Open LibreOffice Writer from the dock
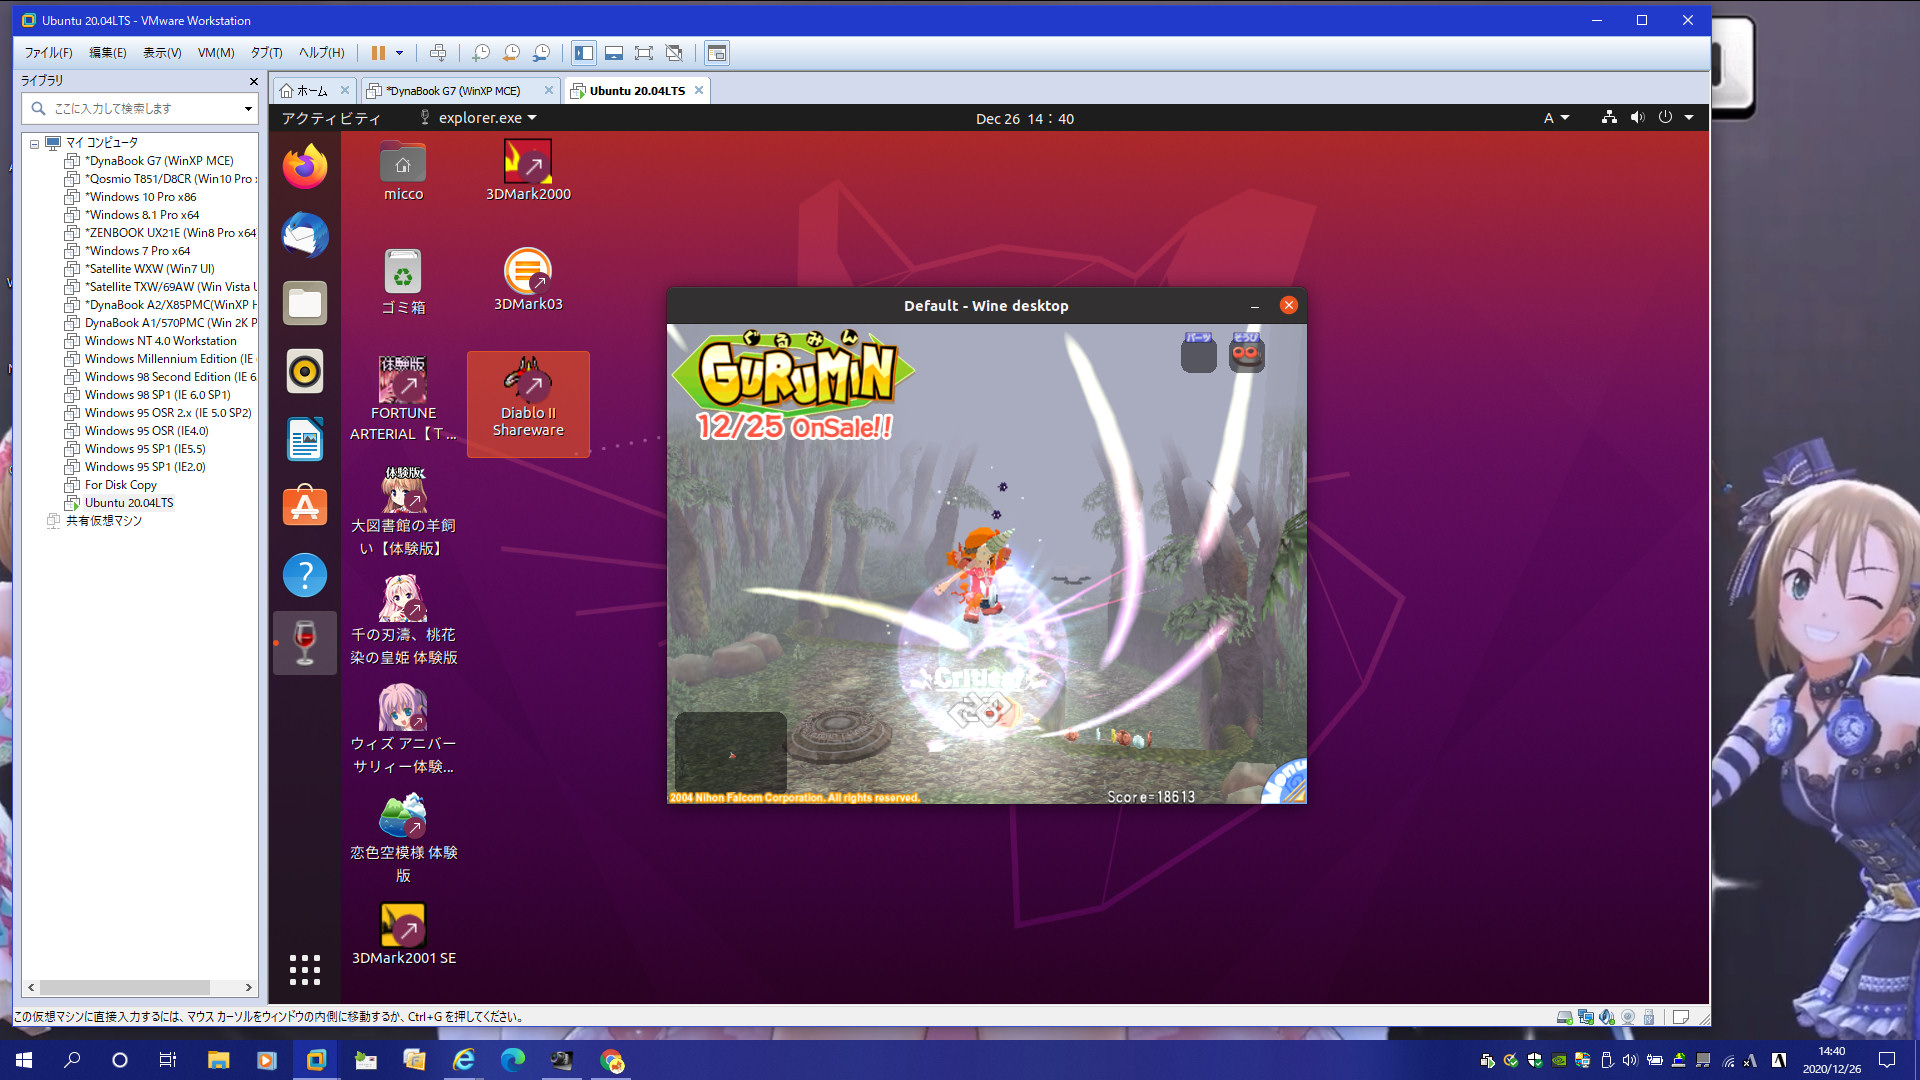The width and height of the screenshot is (1920, 1080). pos(305,439)
